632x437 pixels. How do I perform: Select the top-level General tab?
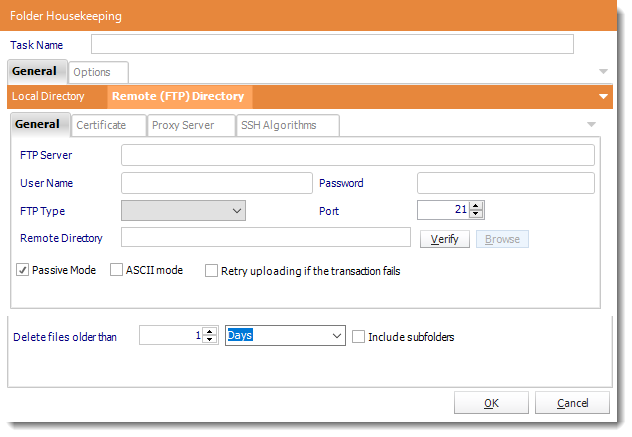click(37, 71)
